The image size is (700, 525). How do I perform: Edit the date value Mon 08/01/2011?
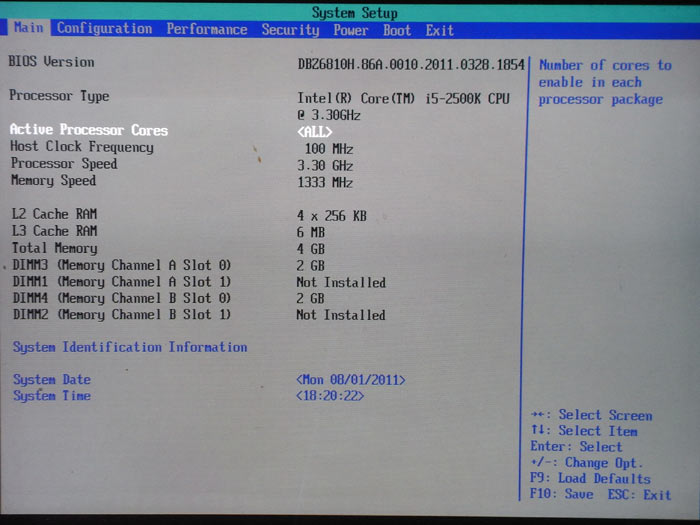coord(351,380)
